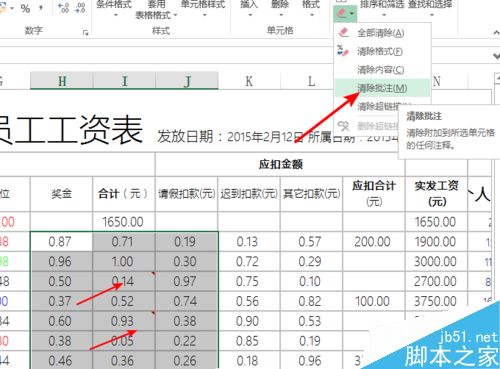
Task: Increase decimal places button
Action: click(x=63, y=8)
